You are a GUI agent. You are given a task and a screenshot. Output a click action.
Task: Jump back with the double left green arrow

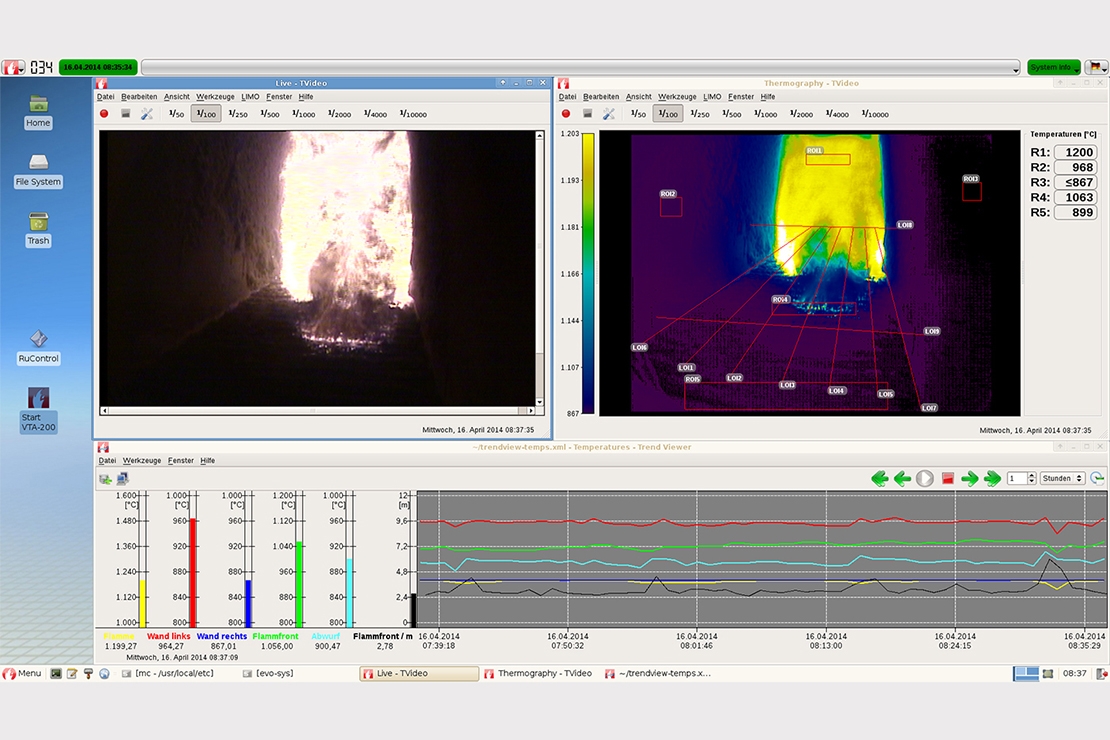click(879, 479)
